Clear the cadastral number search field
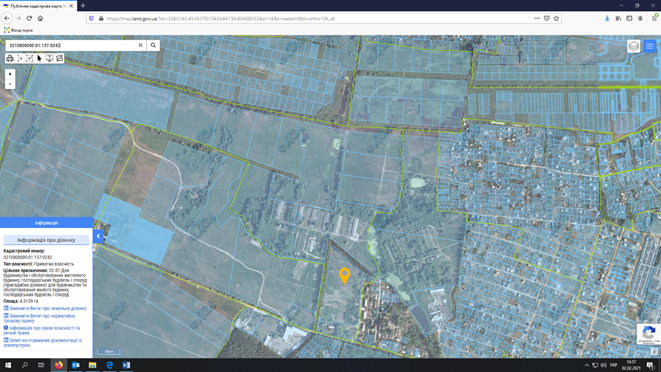Viewport: 661px width, 372px height. pyautogui.click(x=140, y=45)
